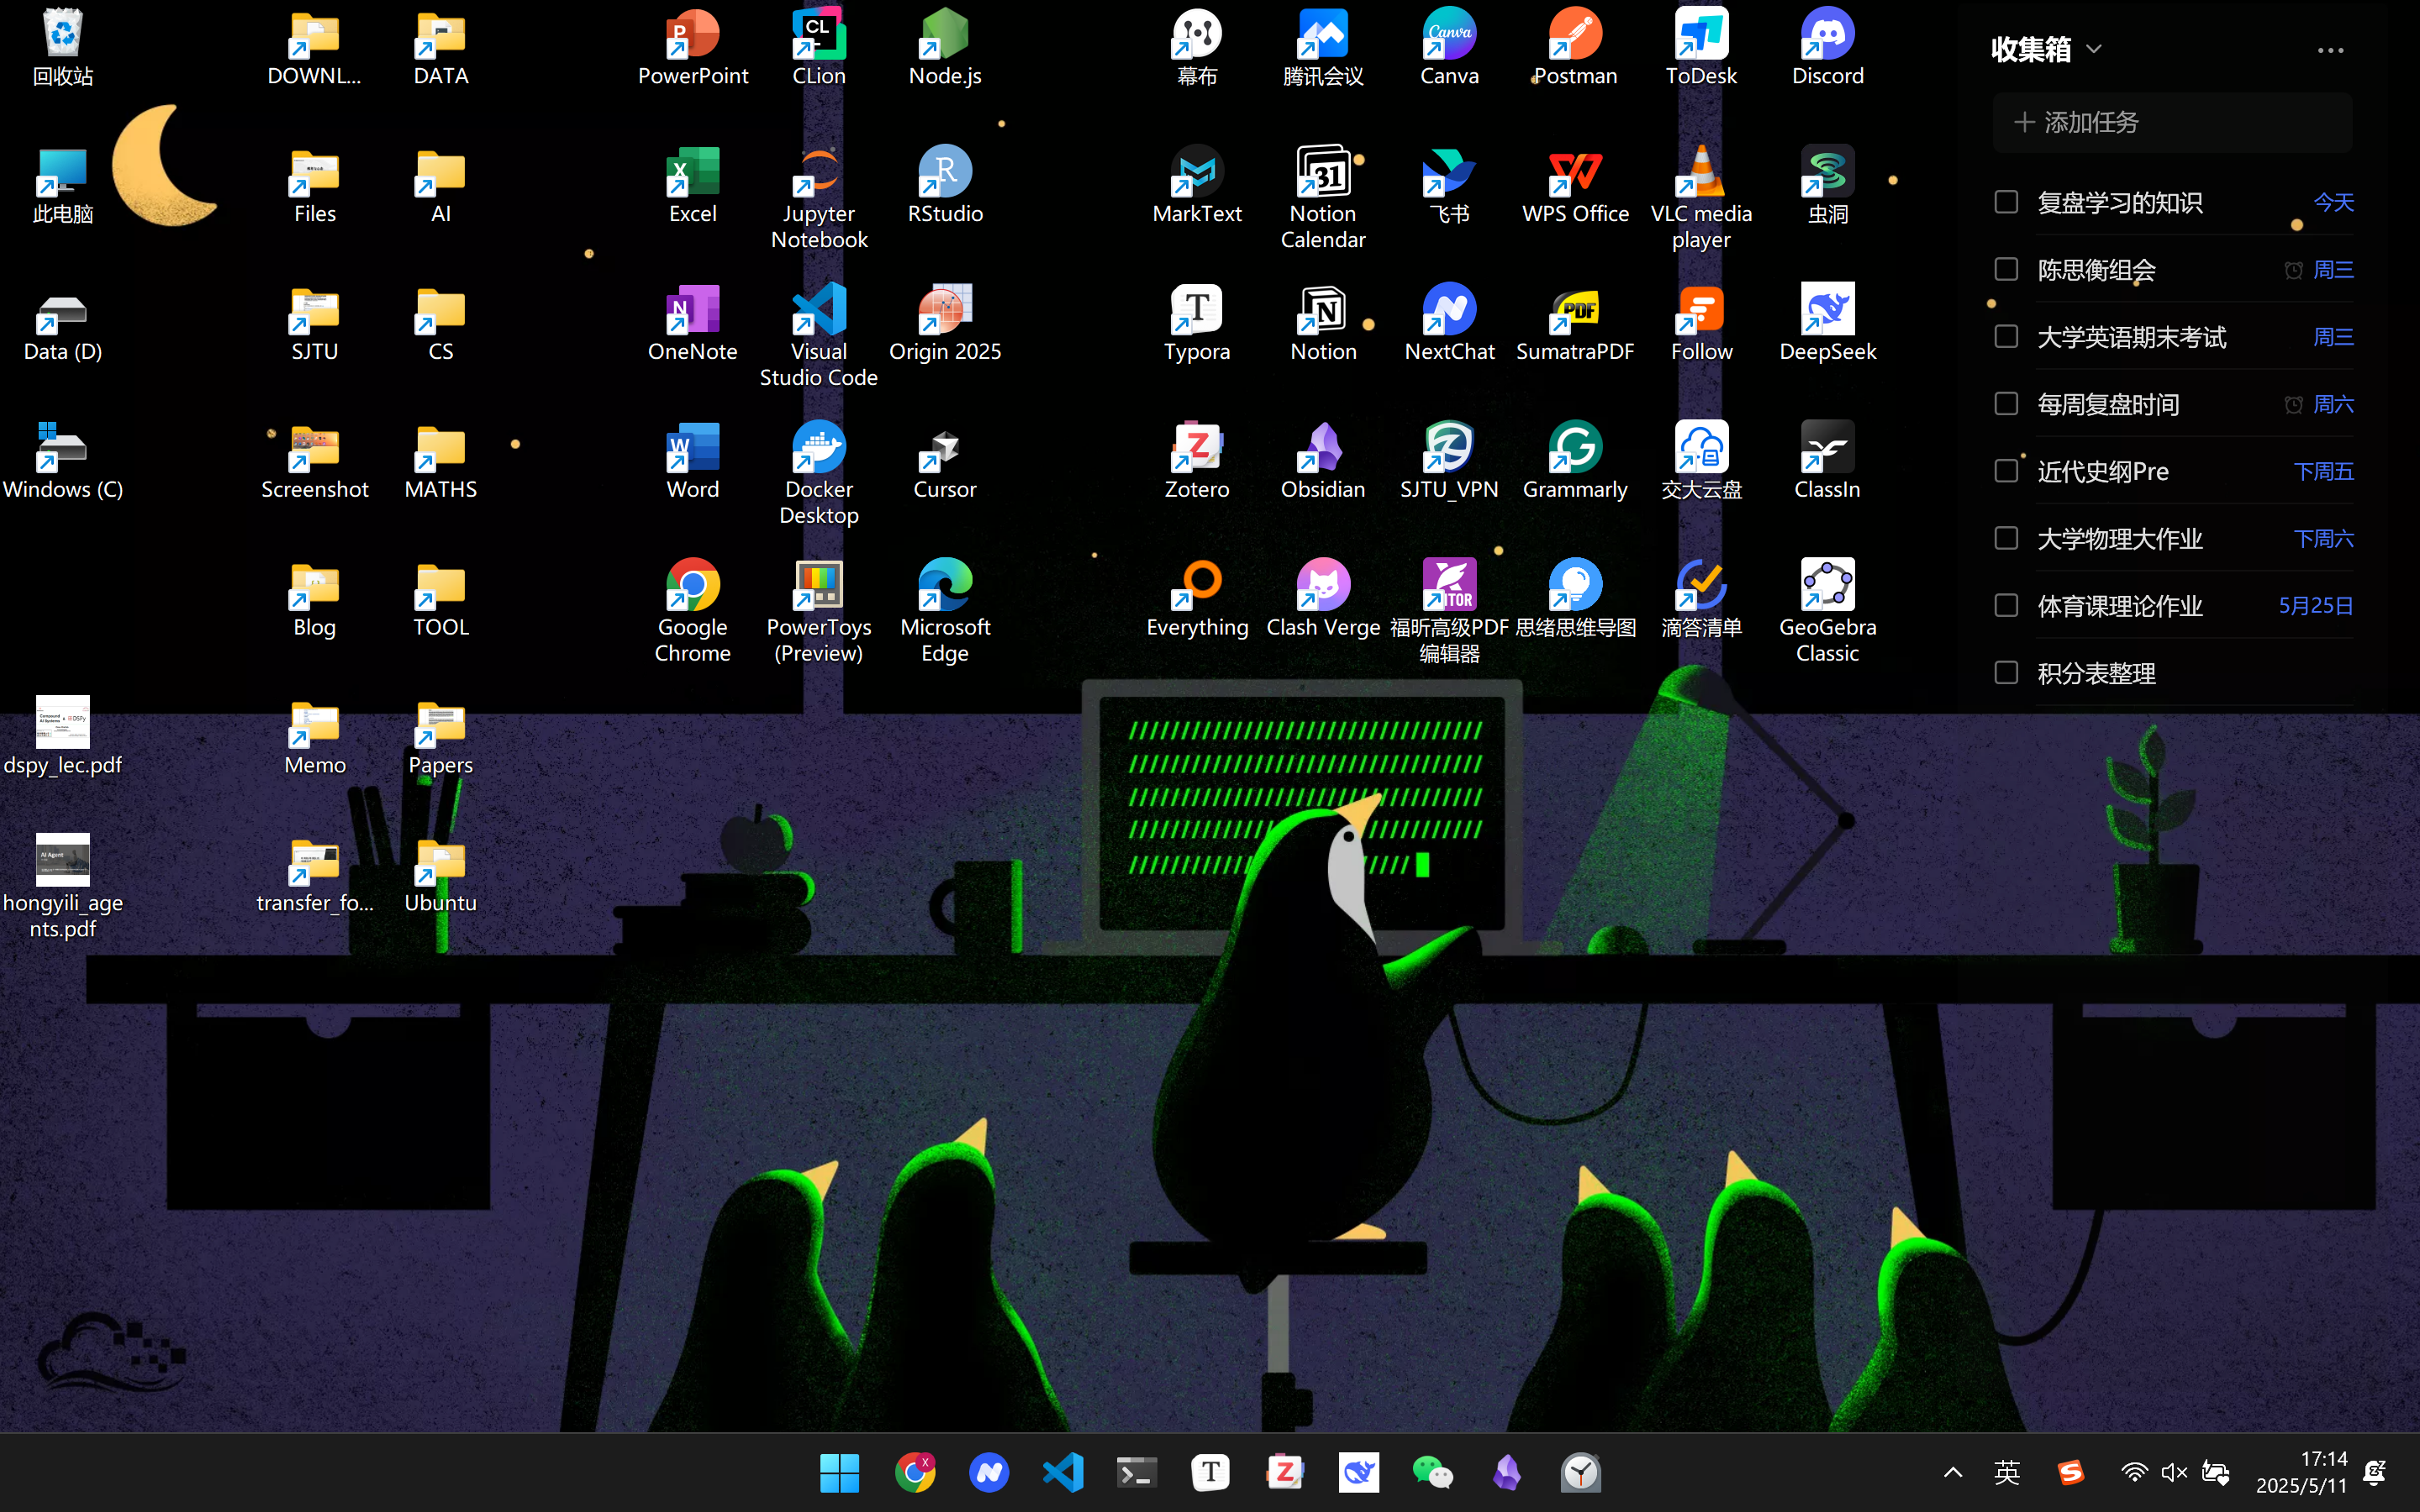Screen dimensions: 2420x1512
Task: Unmute via the volume tray icon
Action: pos(2174,1472)
